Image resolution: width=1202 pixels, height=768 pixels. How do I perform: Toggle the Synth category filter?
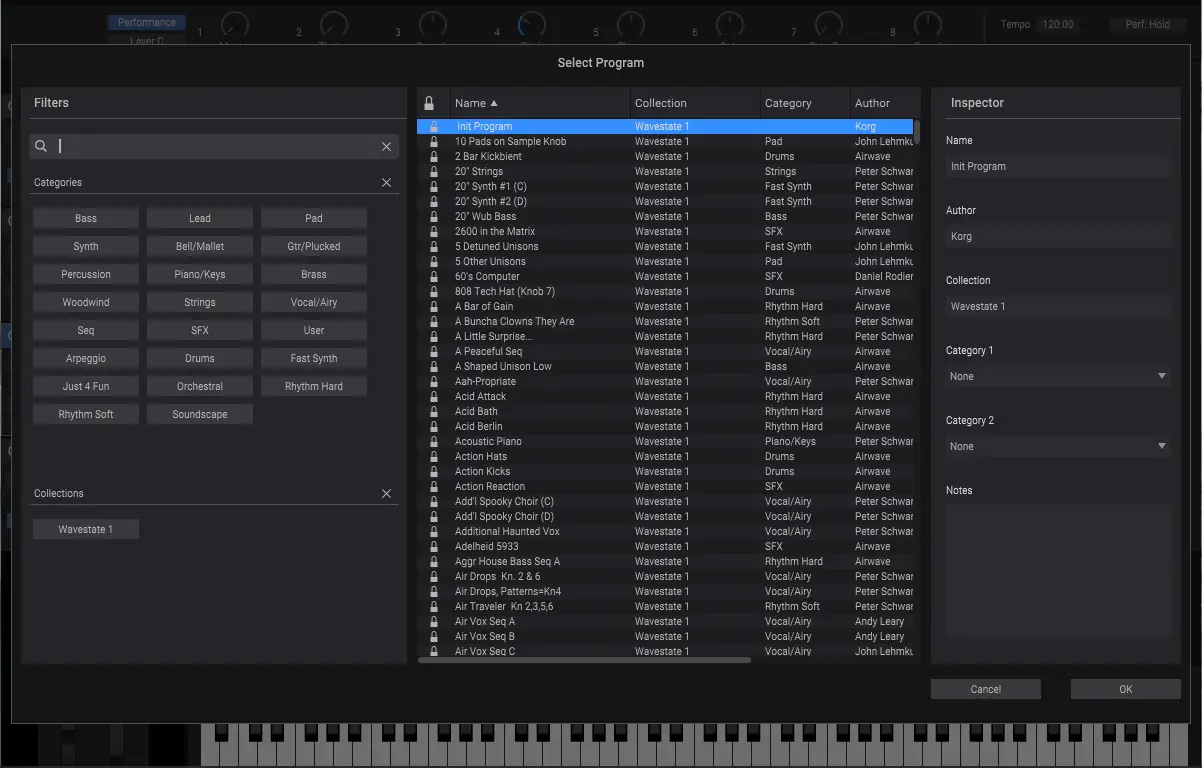coord(86,246)
